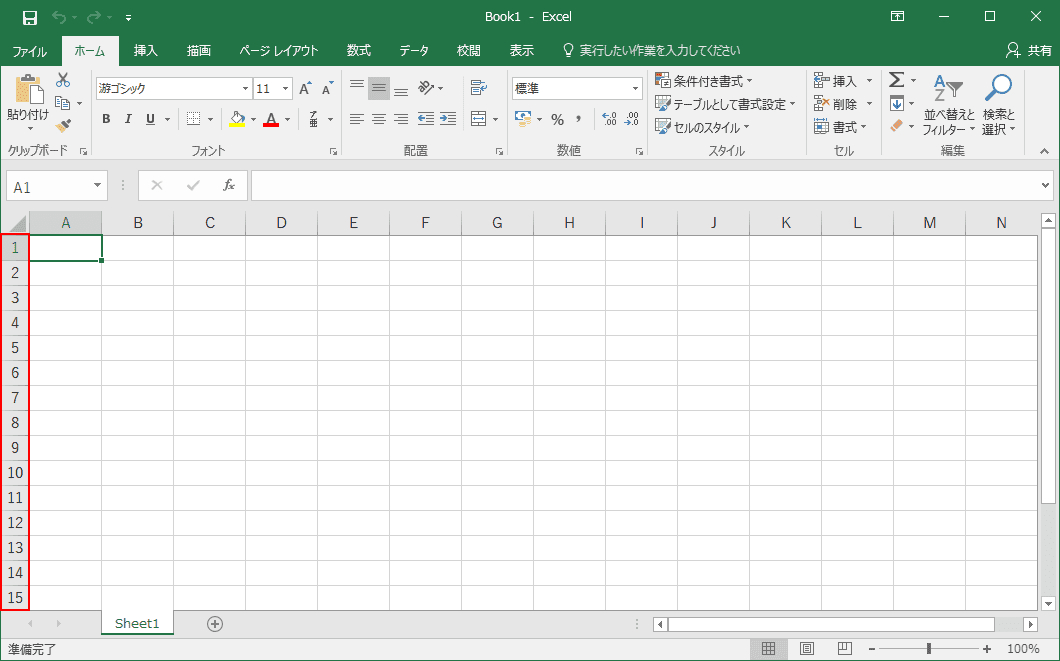Image resolution: width=1060 pixels, height=661 pixels.
Task: Click the decrease indent icon
Action: pyautogui.click(x=426, y=119)
